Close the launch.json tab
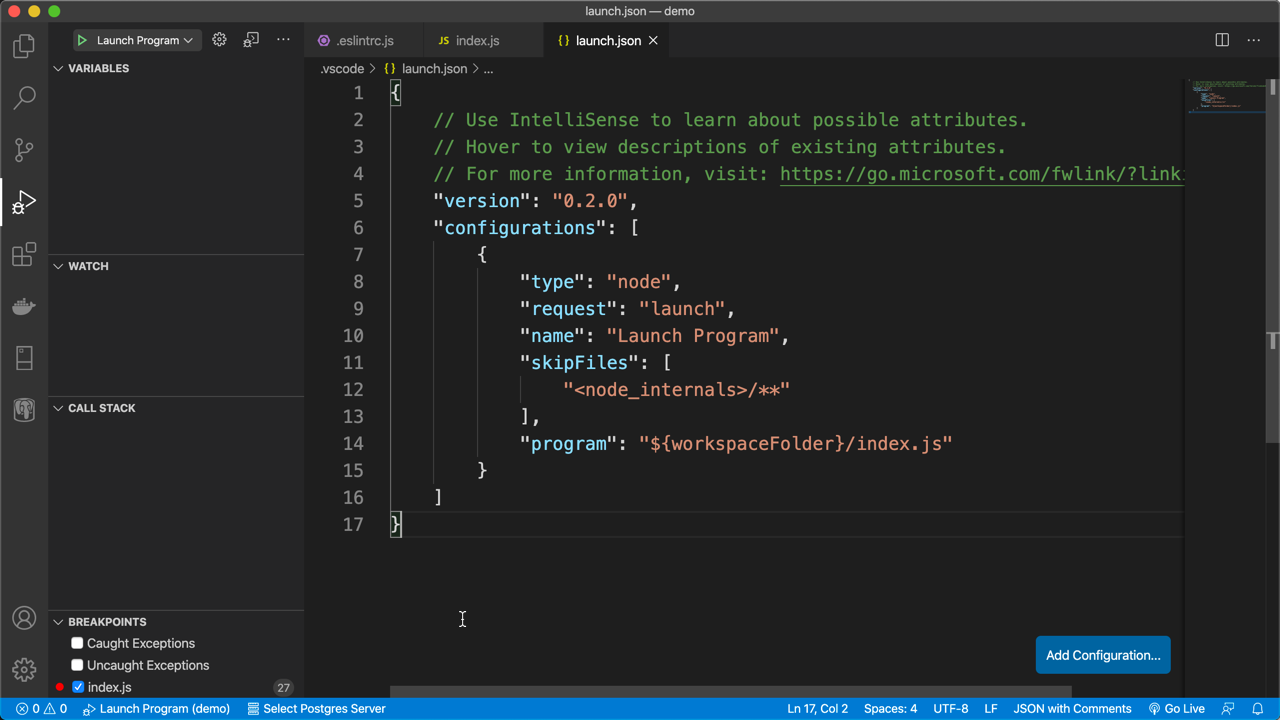The width and height of the screenshot is (1280, 720). (x=653, y=40)
